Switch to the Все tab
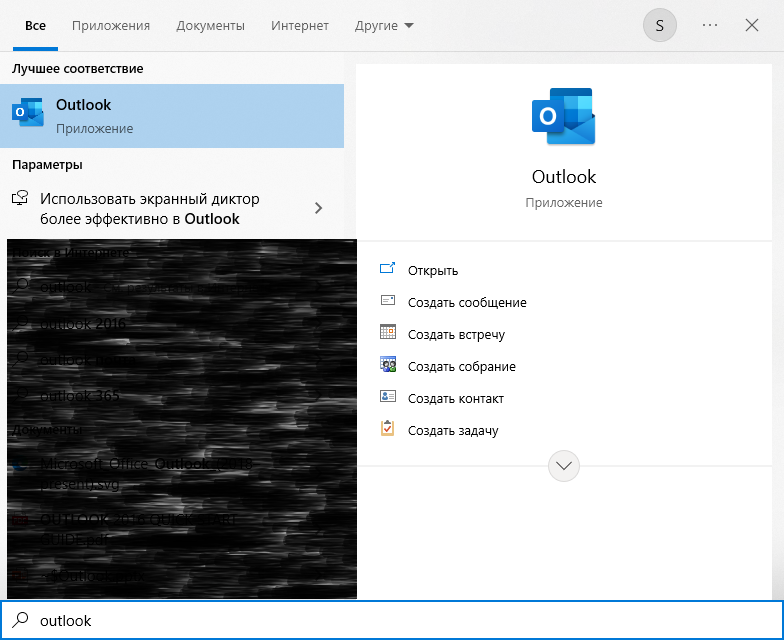Image resolution: width=784 pixels, height=640 pixels. [x=36, y=26]
